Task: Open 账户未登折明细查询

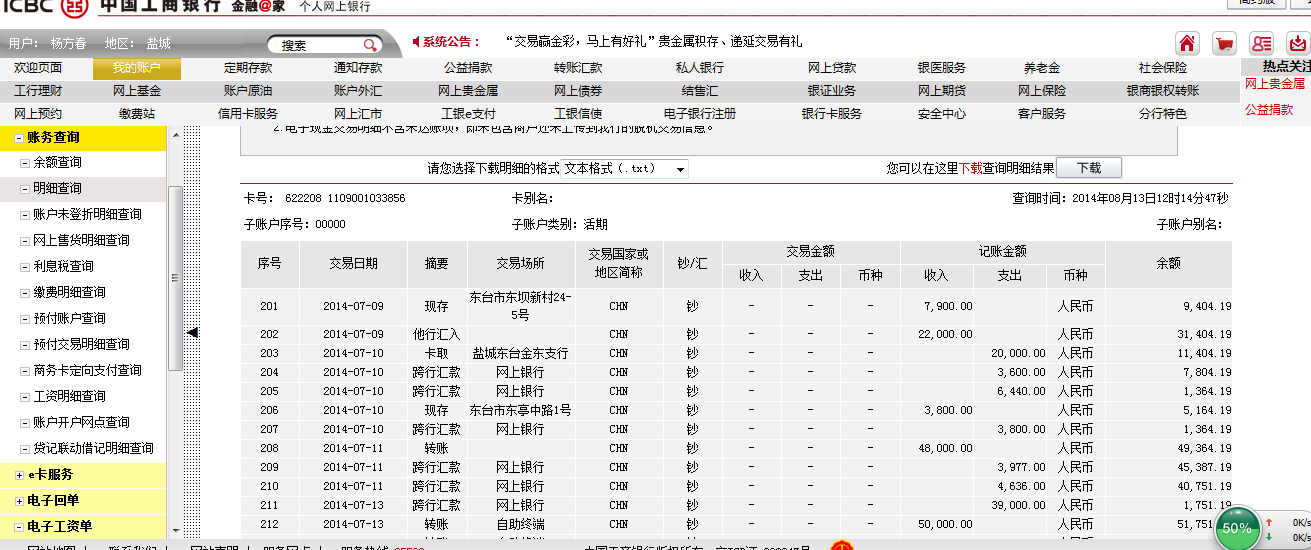Action: 88,214
